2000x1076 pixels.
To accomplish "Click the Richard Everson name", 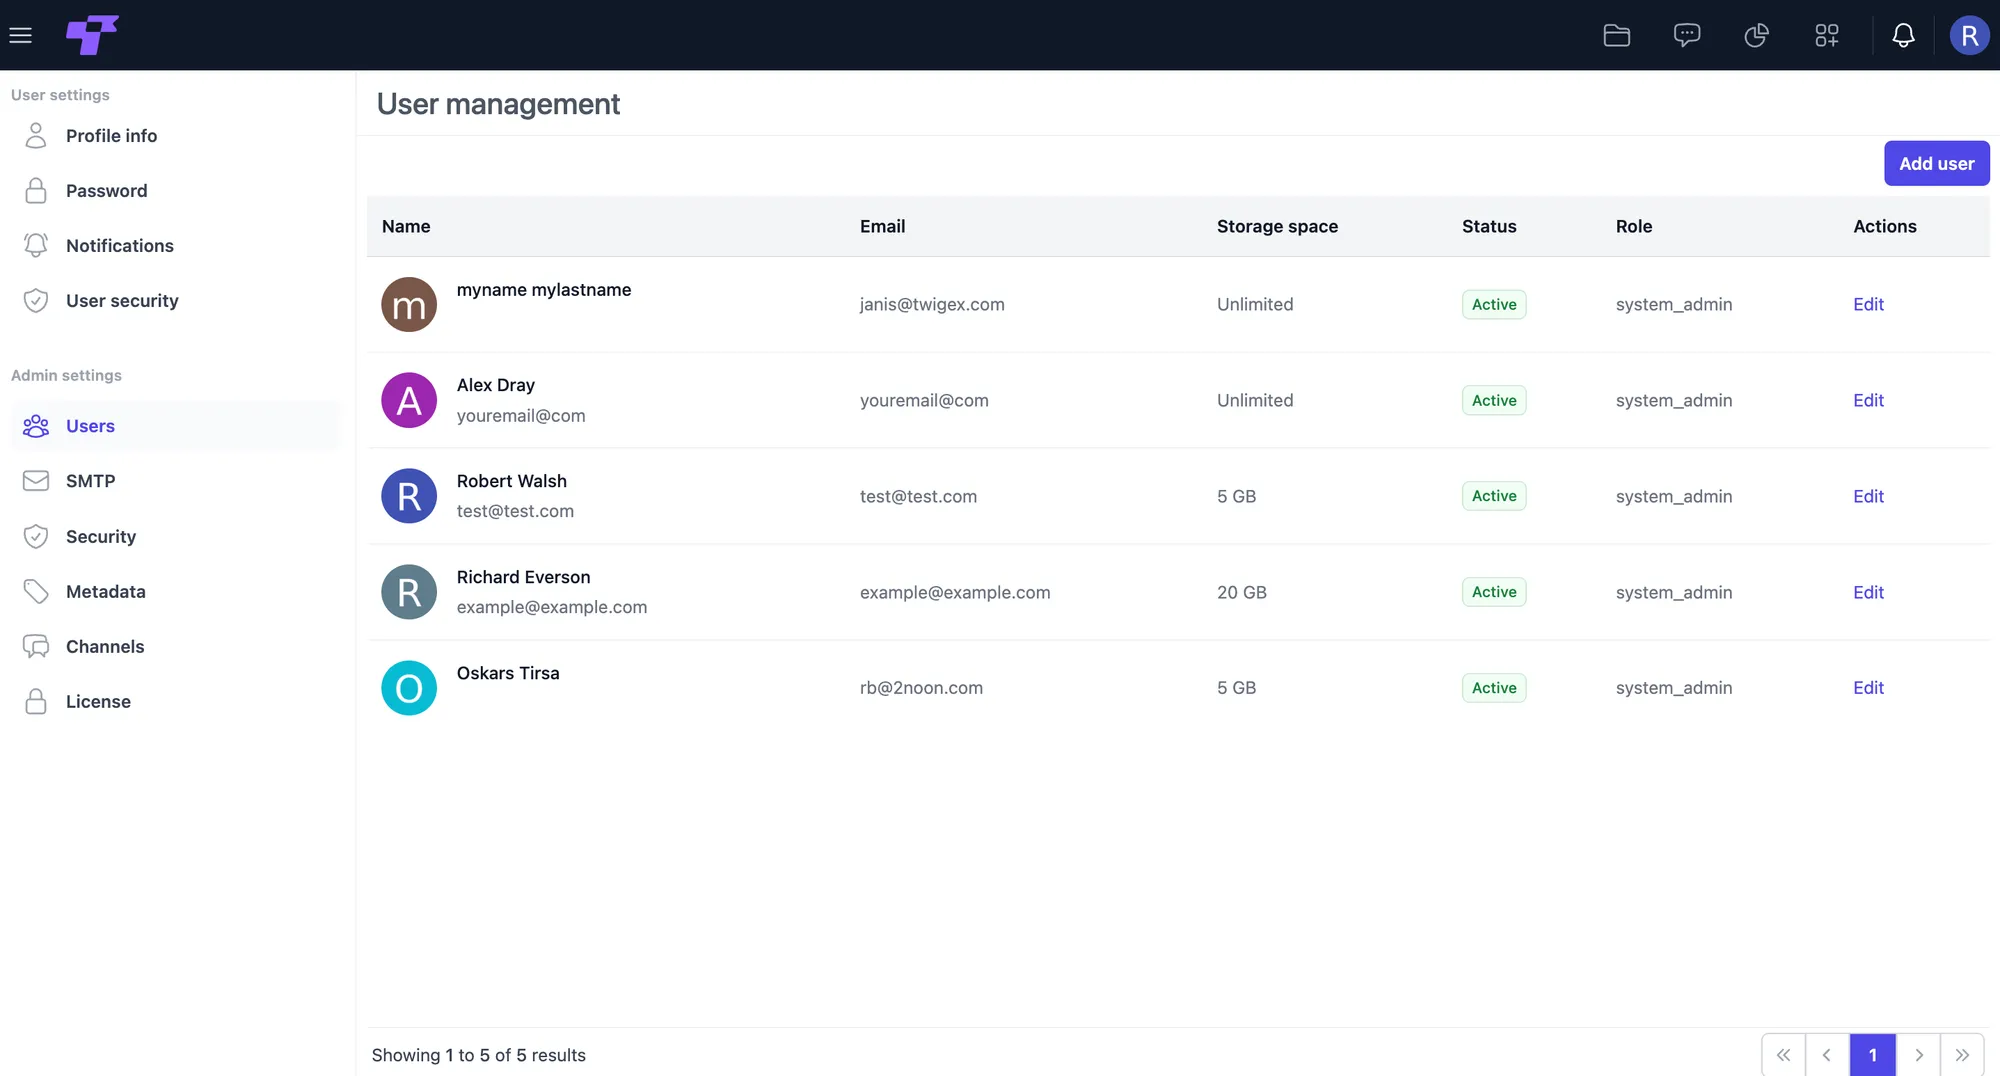I will pyautogui.click(x=523, y=577).
